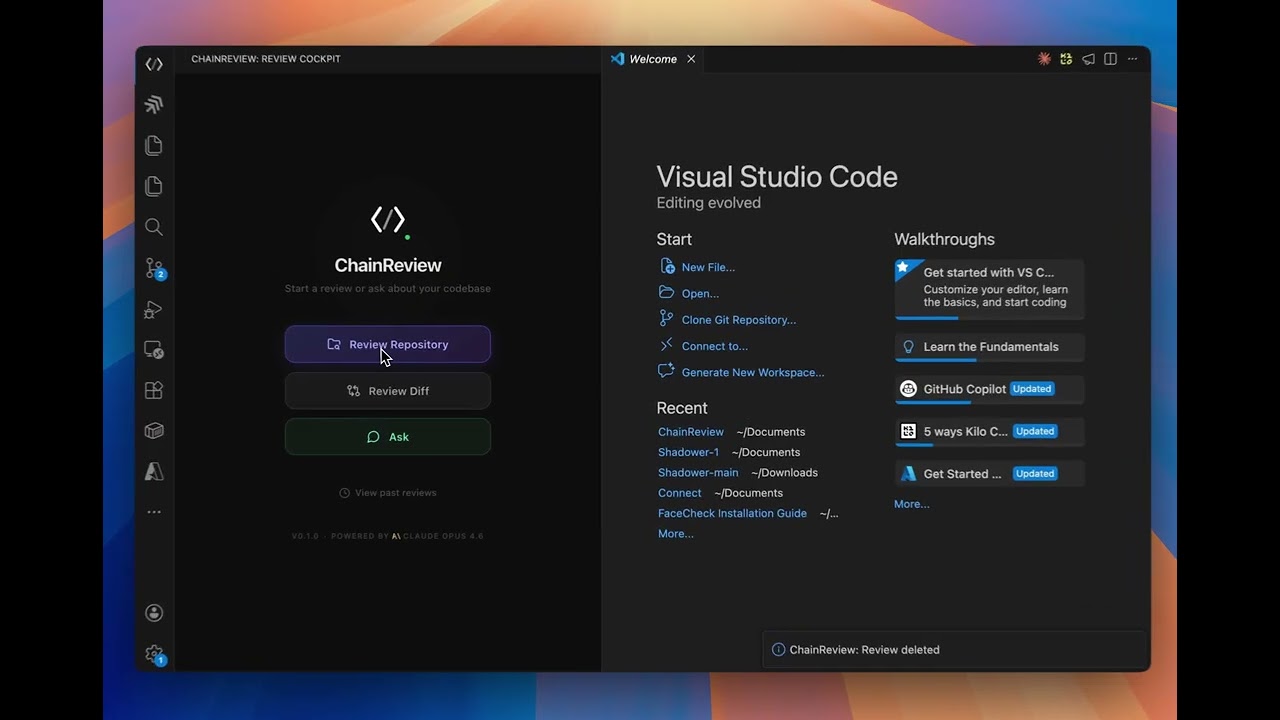Open the Azure icon in activity bar

coord(154,471)
